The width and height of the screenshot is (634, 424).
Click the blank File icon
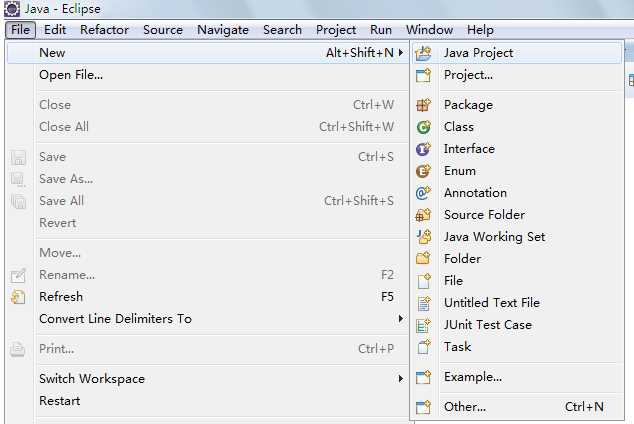423,281
